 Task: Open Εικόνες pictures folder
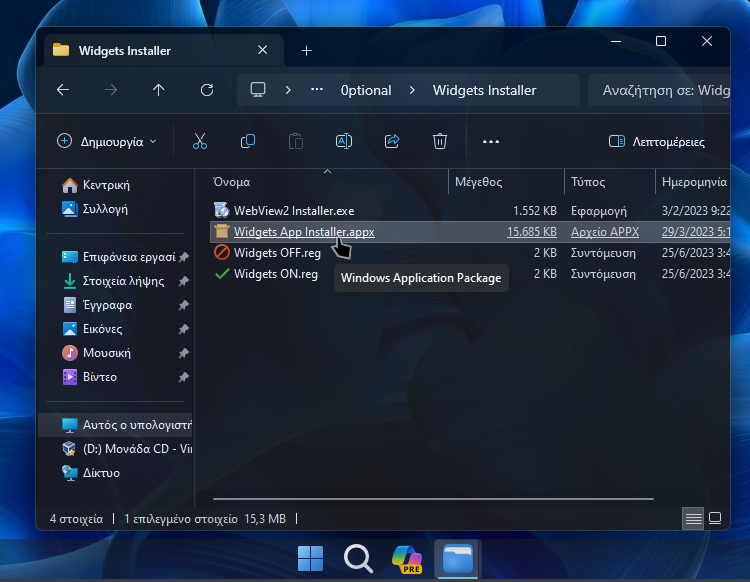(x=102, y=329)
